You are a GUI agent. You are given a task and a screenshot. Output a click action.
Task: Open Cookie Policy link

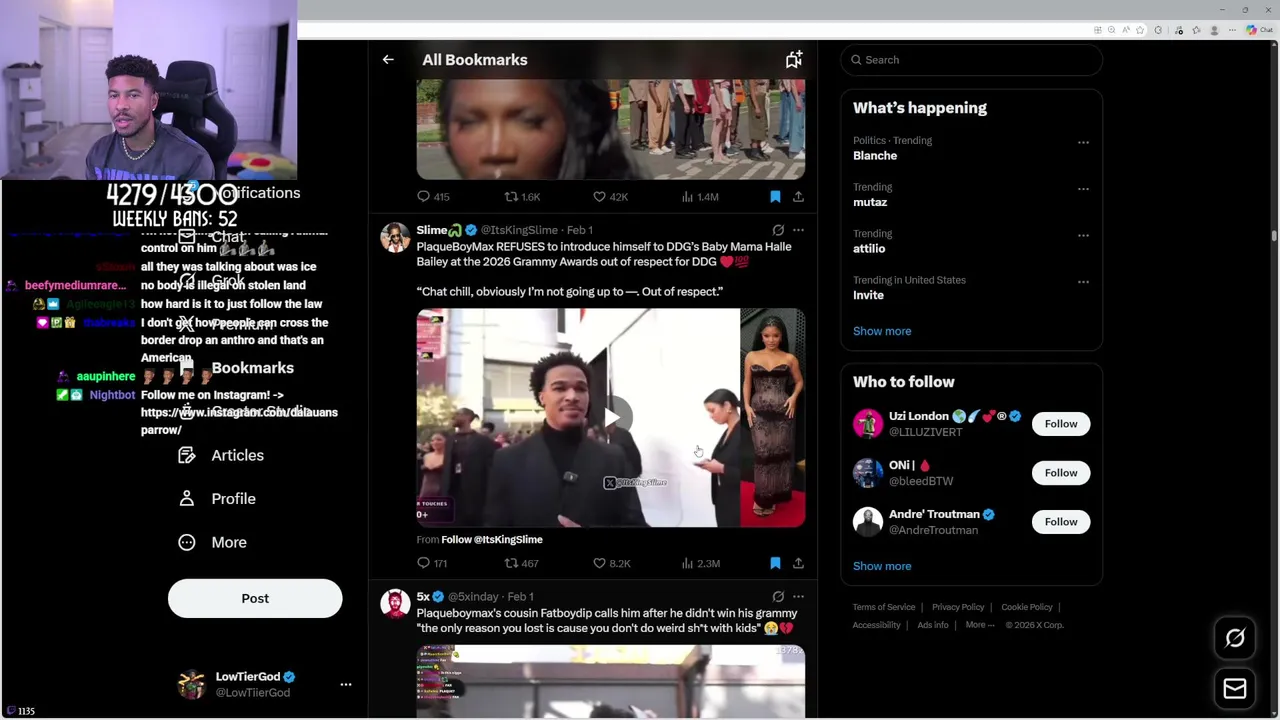pos(1027,607)
